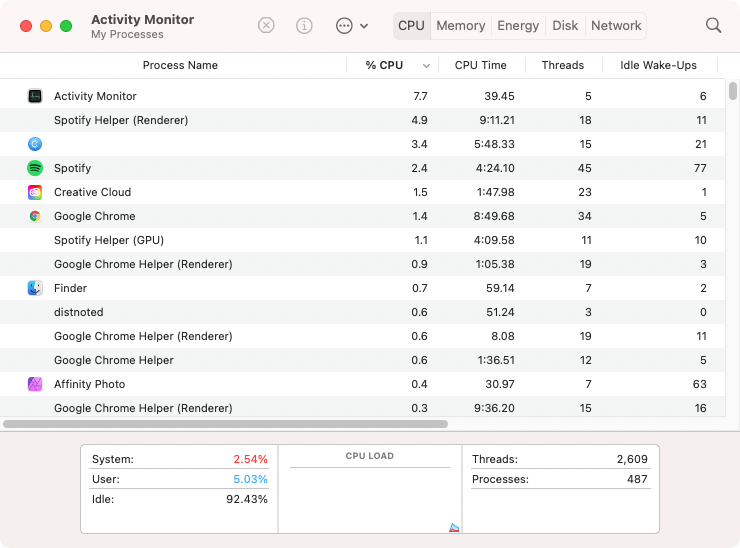Sort by CPU Time column header
Viewport: 740px width, 548px height.
(x=480, y=65)
